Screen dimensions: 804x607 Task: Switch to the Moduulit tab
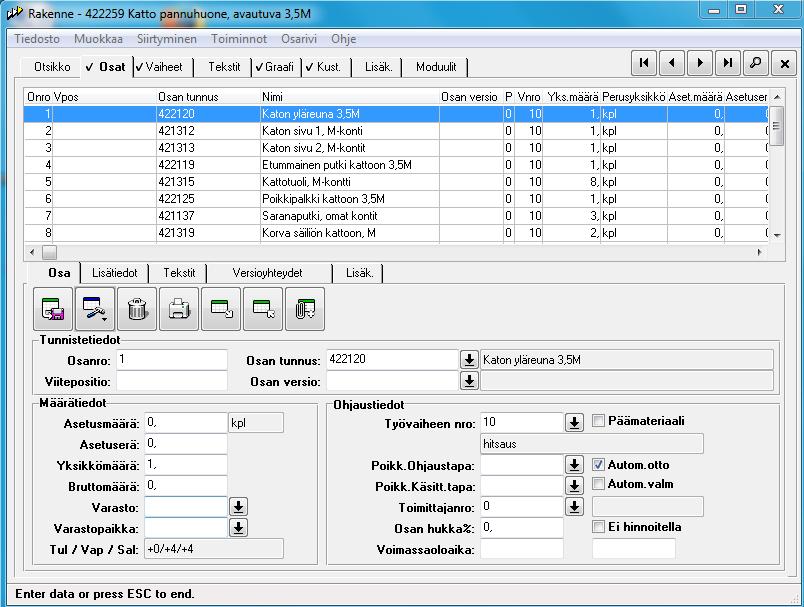click(436, 67)
